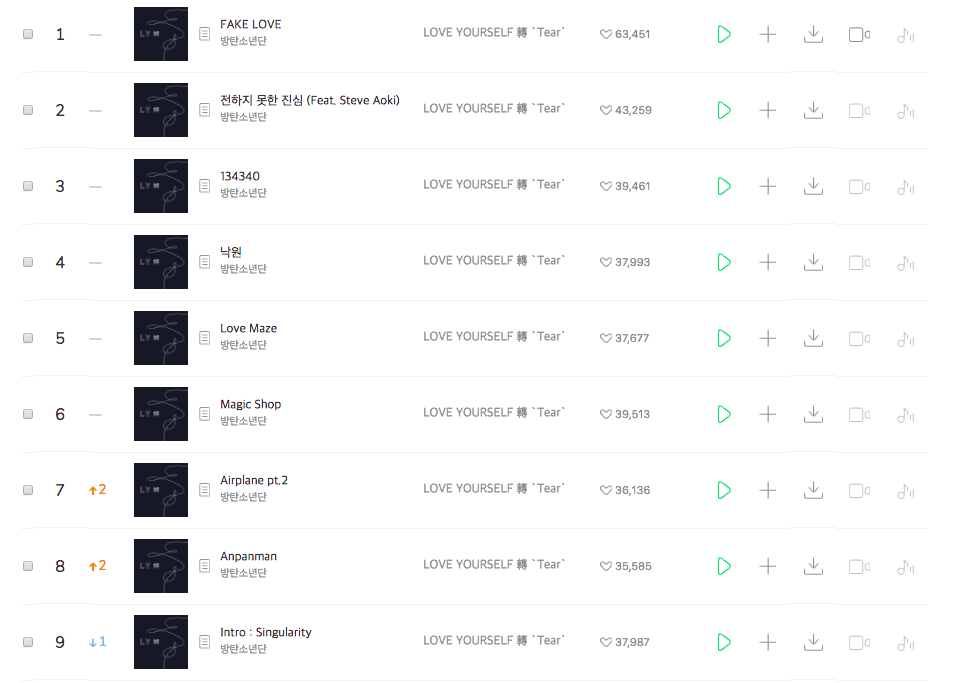View lyrics for Anpanman

[x=204, y=566]
